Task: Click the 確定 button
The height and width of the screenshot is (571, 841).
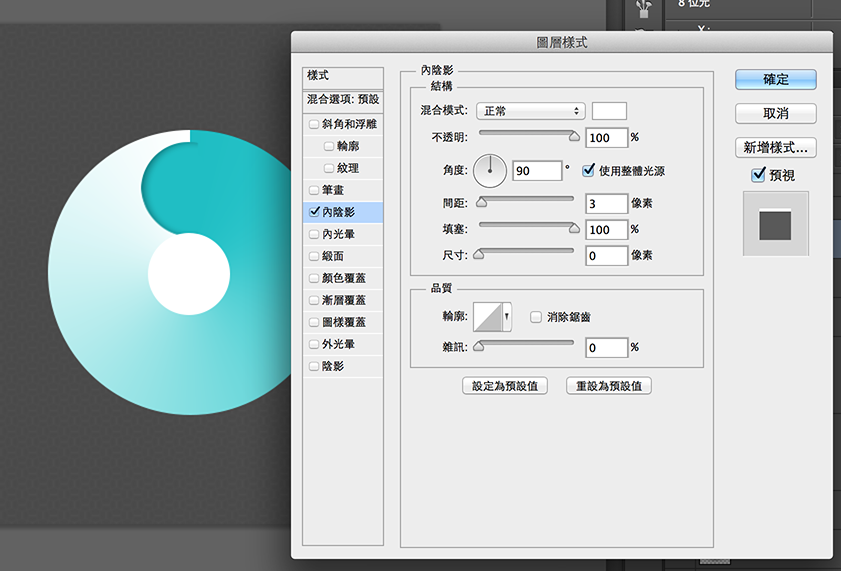Action: click(x=775, y=80)
